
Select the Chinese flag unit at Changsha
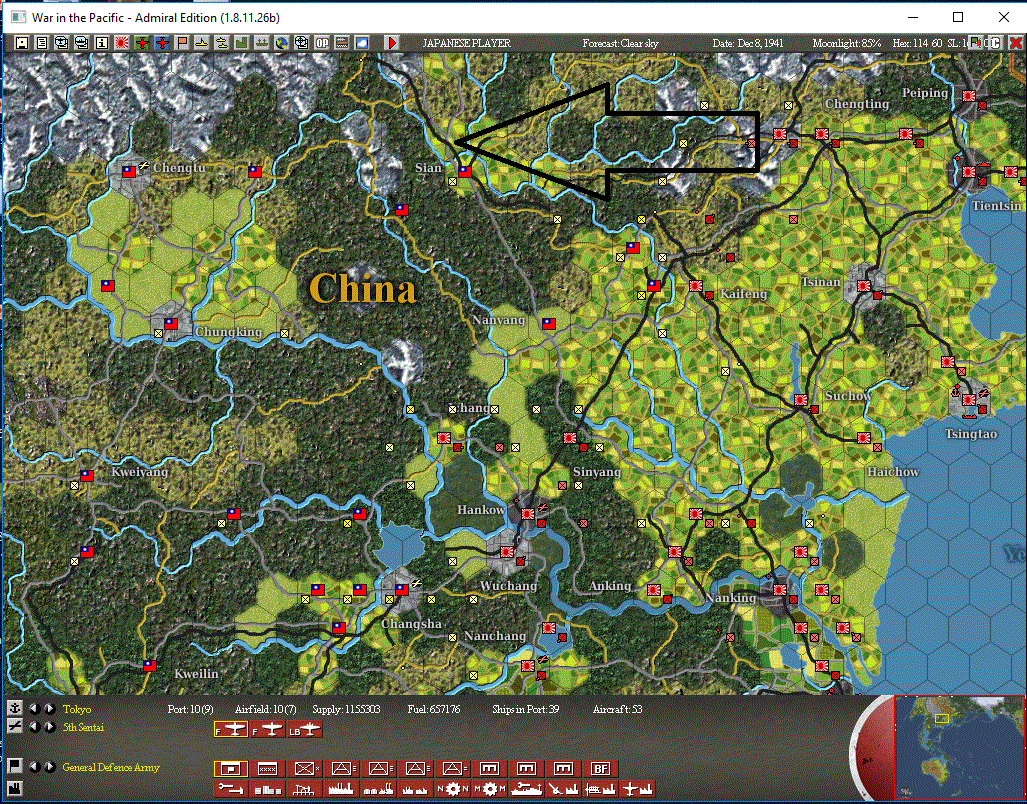point(401,590)
